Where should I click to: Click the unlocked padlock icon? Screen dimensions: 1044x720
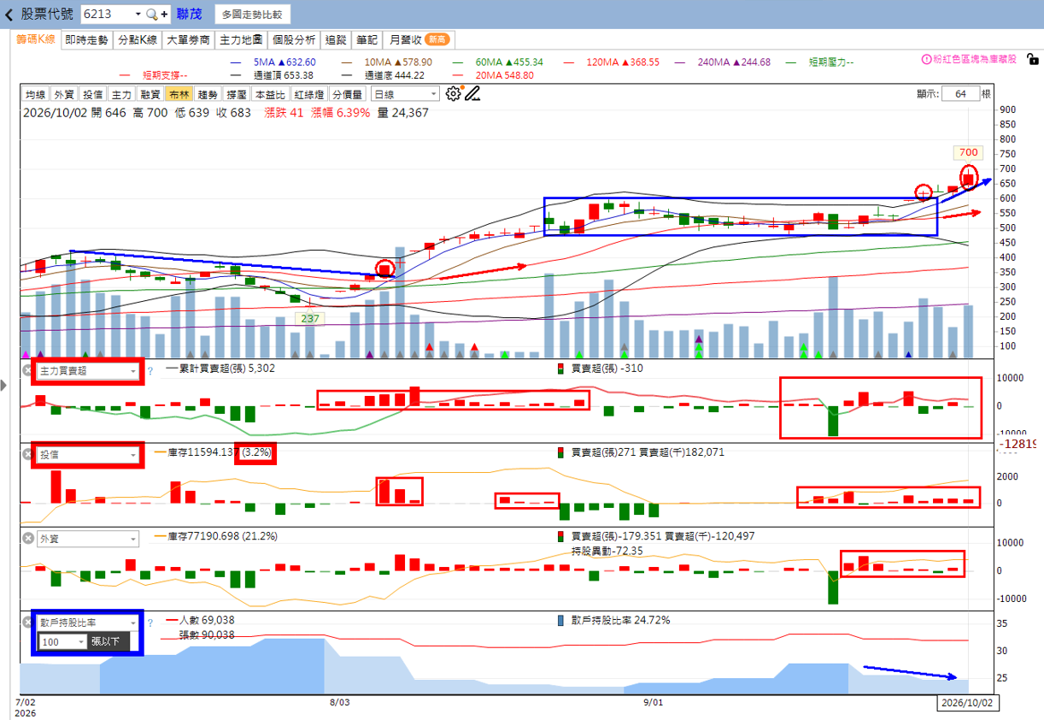pos(1033,59)
